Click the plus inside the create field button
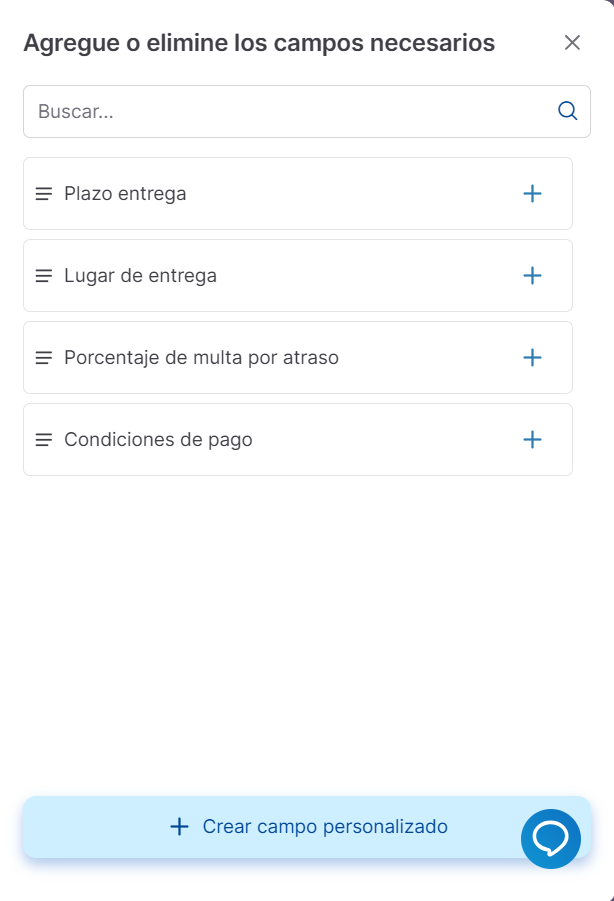Viewport: 614px width, 901px height. pos(179,827)
